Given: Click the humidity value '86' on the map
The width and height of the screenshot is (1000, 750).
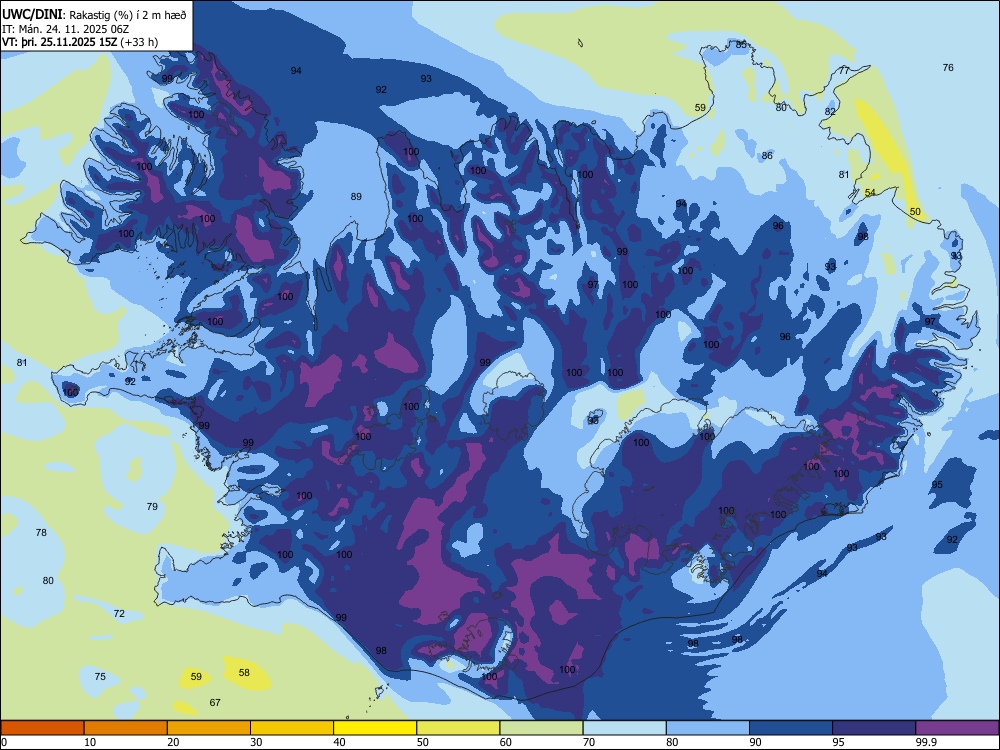Looking at the screenshot, I should click(x=767, y=156).
